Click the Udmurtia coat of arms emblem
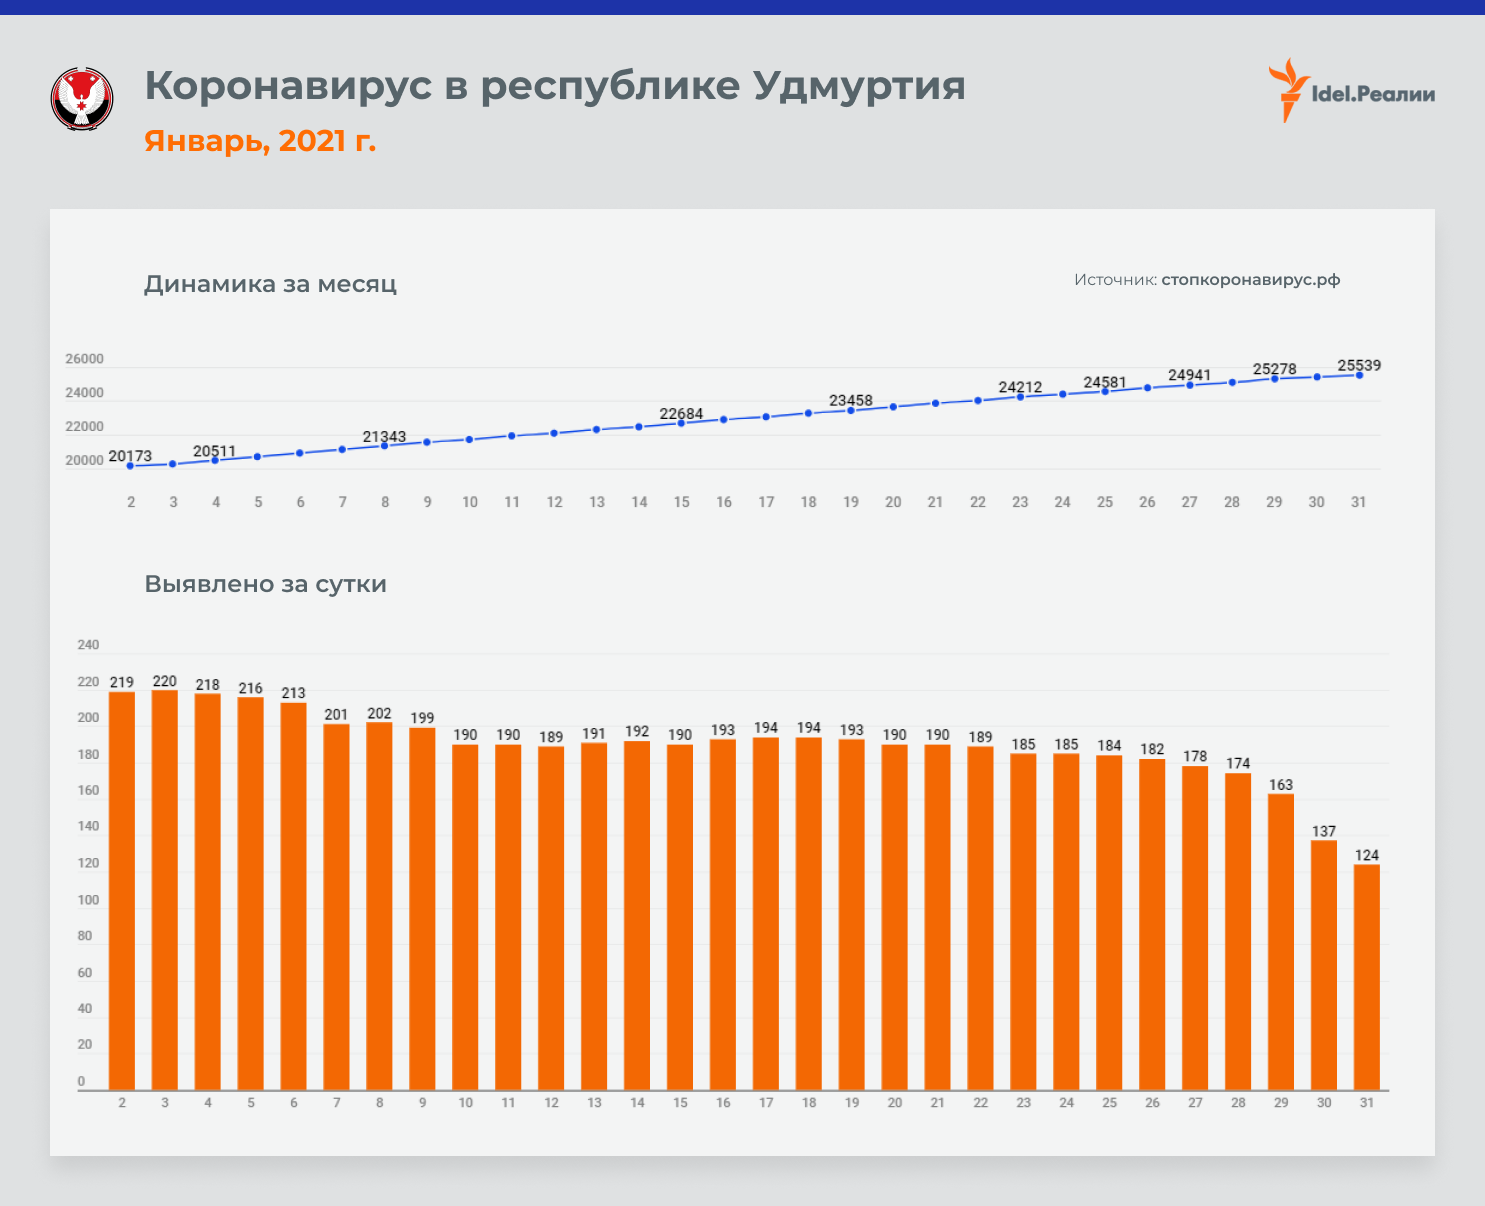The height and width of the screenshot is (1206, 1485). coord(82,98)
